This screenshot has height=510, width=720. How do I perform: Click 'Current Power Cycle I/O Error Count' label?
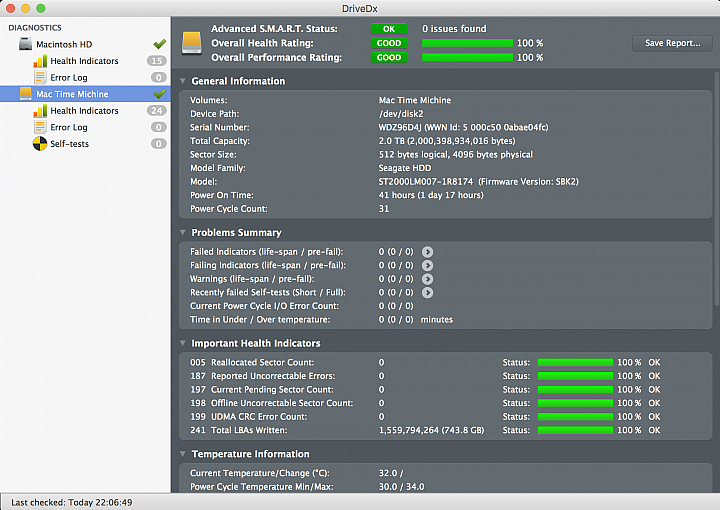click(264, 306)
